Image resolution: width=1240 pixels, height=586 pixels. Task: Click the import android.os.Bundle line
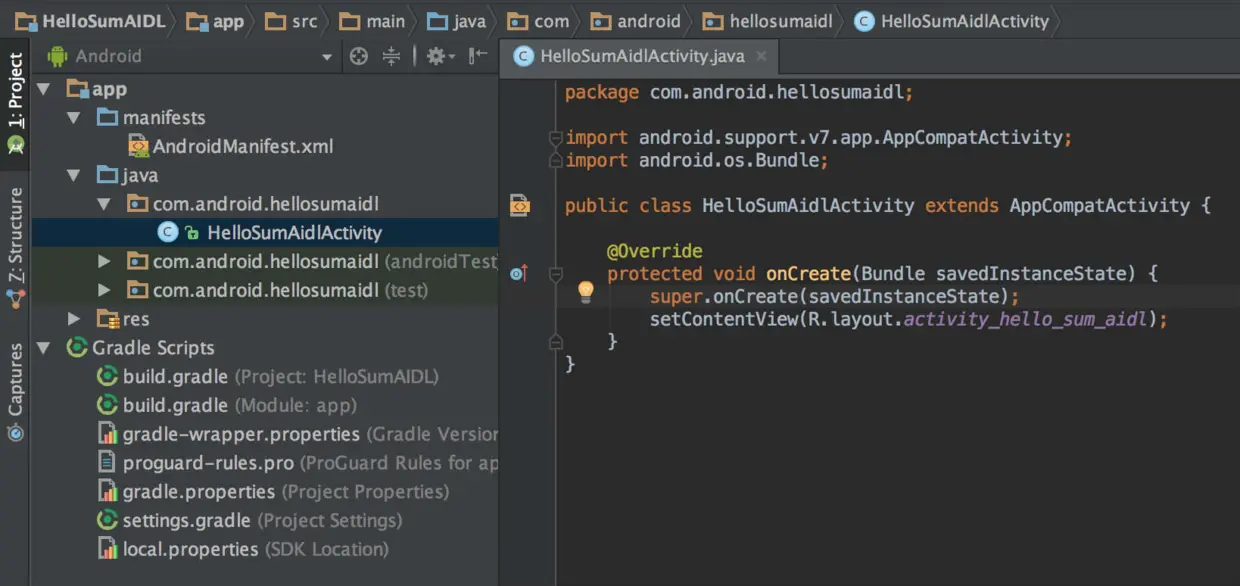tap(697, 160)
